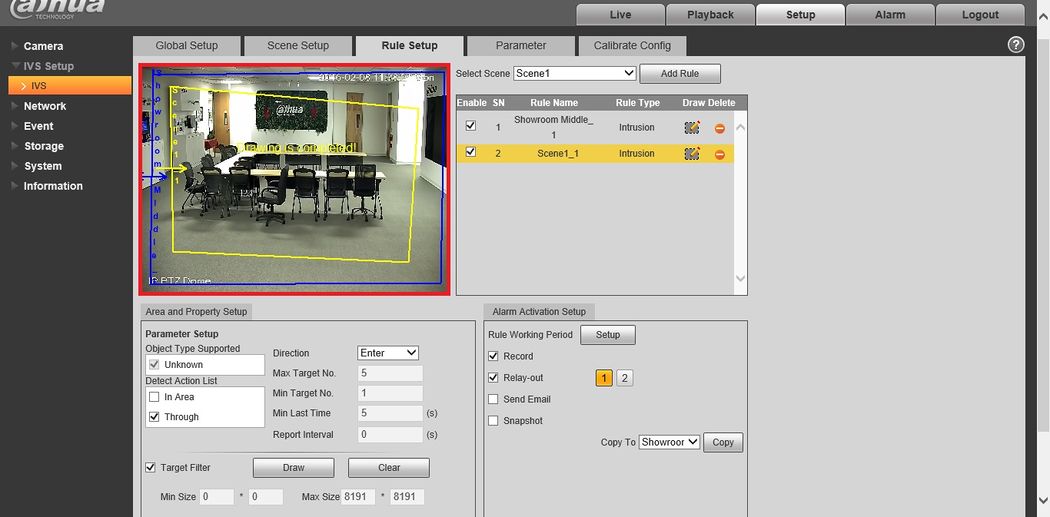Enable the In Area detect action
The width and height of the screenshot is (1050, 517).
tap(155, 397)
